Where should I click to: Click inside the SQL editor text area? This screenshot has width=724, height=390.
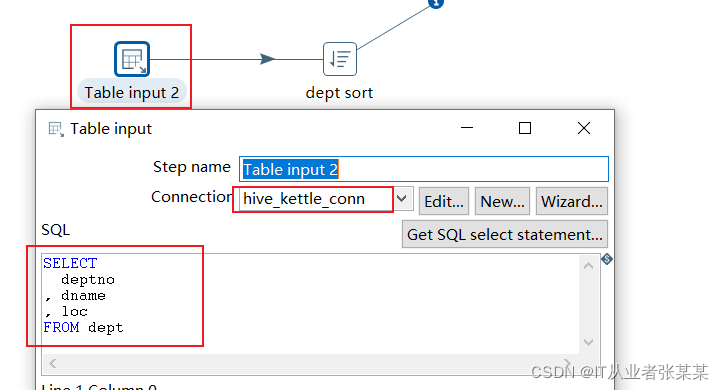[310, 304]
